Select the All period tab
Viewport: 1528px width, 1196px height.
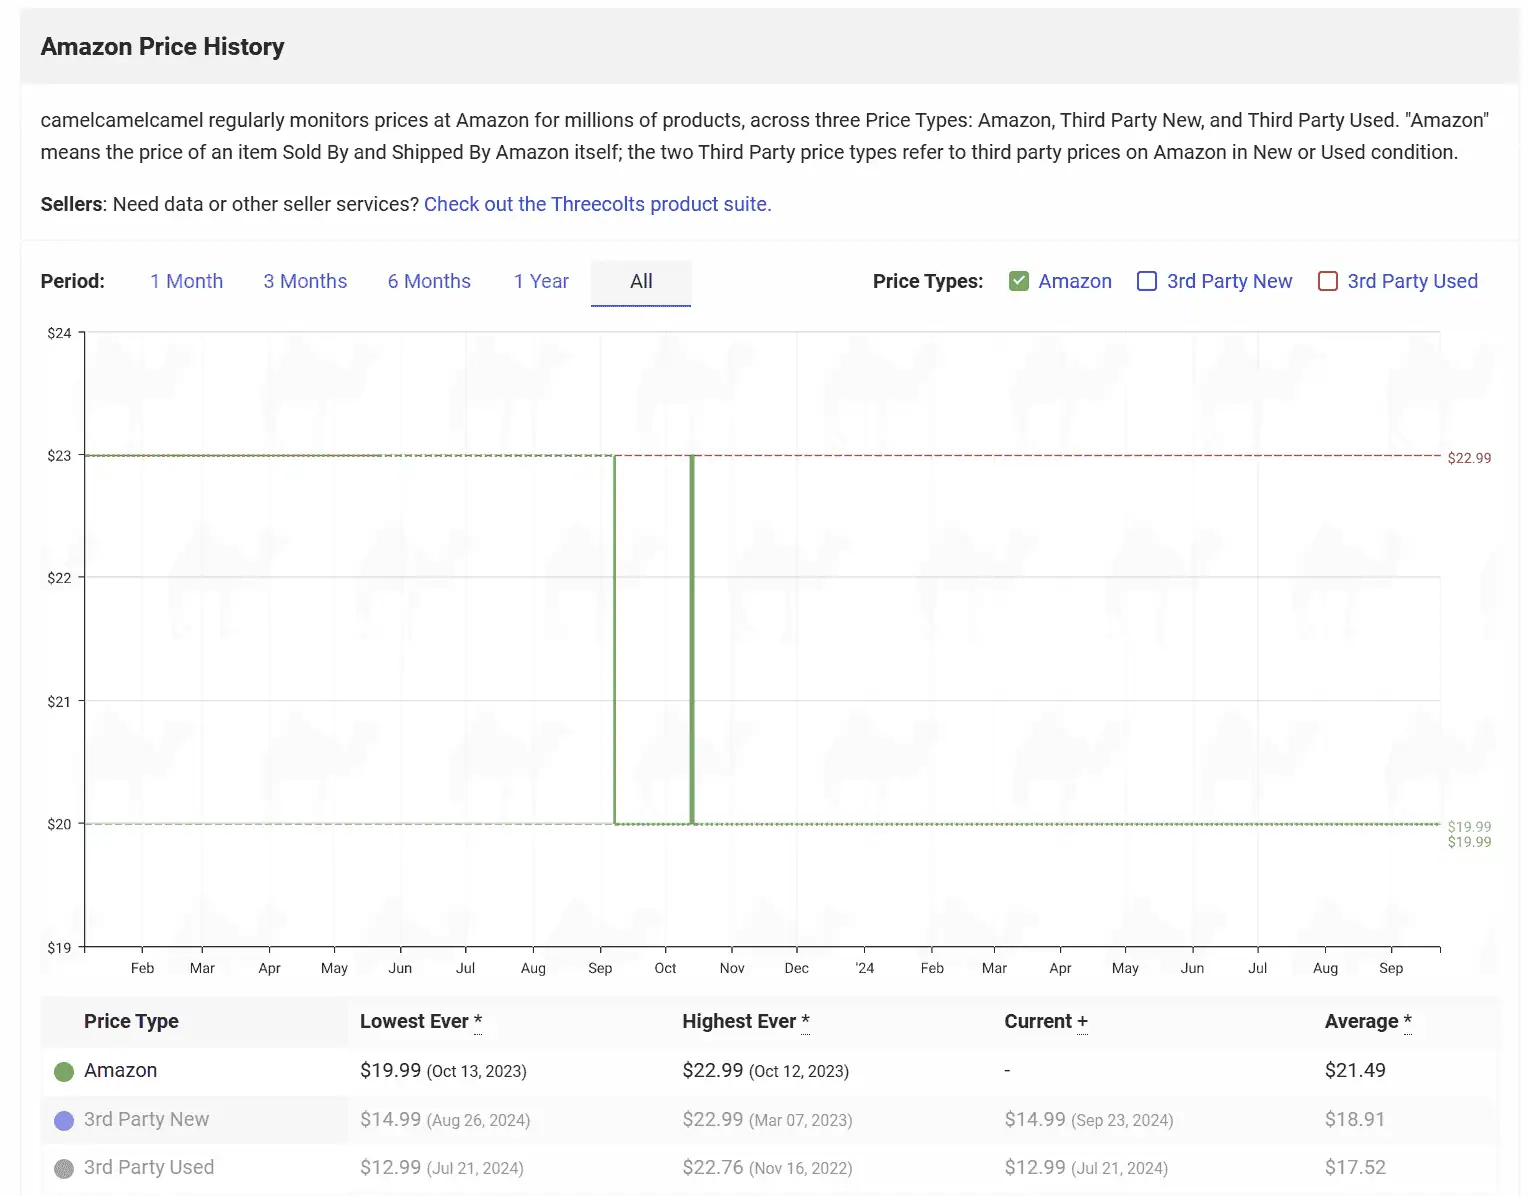641,282
